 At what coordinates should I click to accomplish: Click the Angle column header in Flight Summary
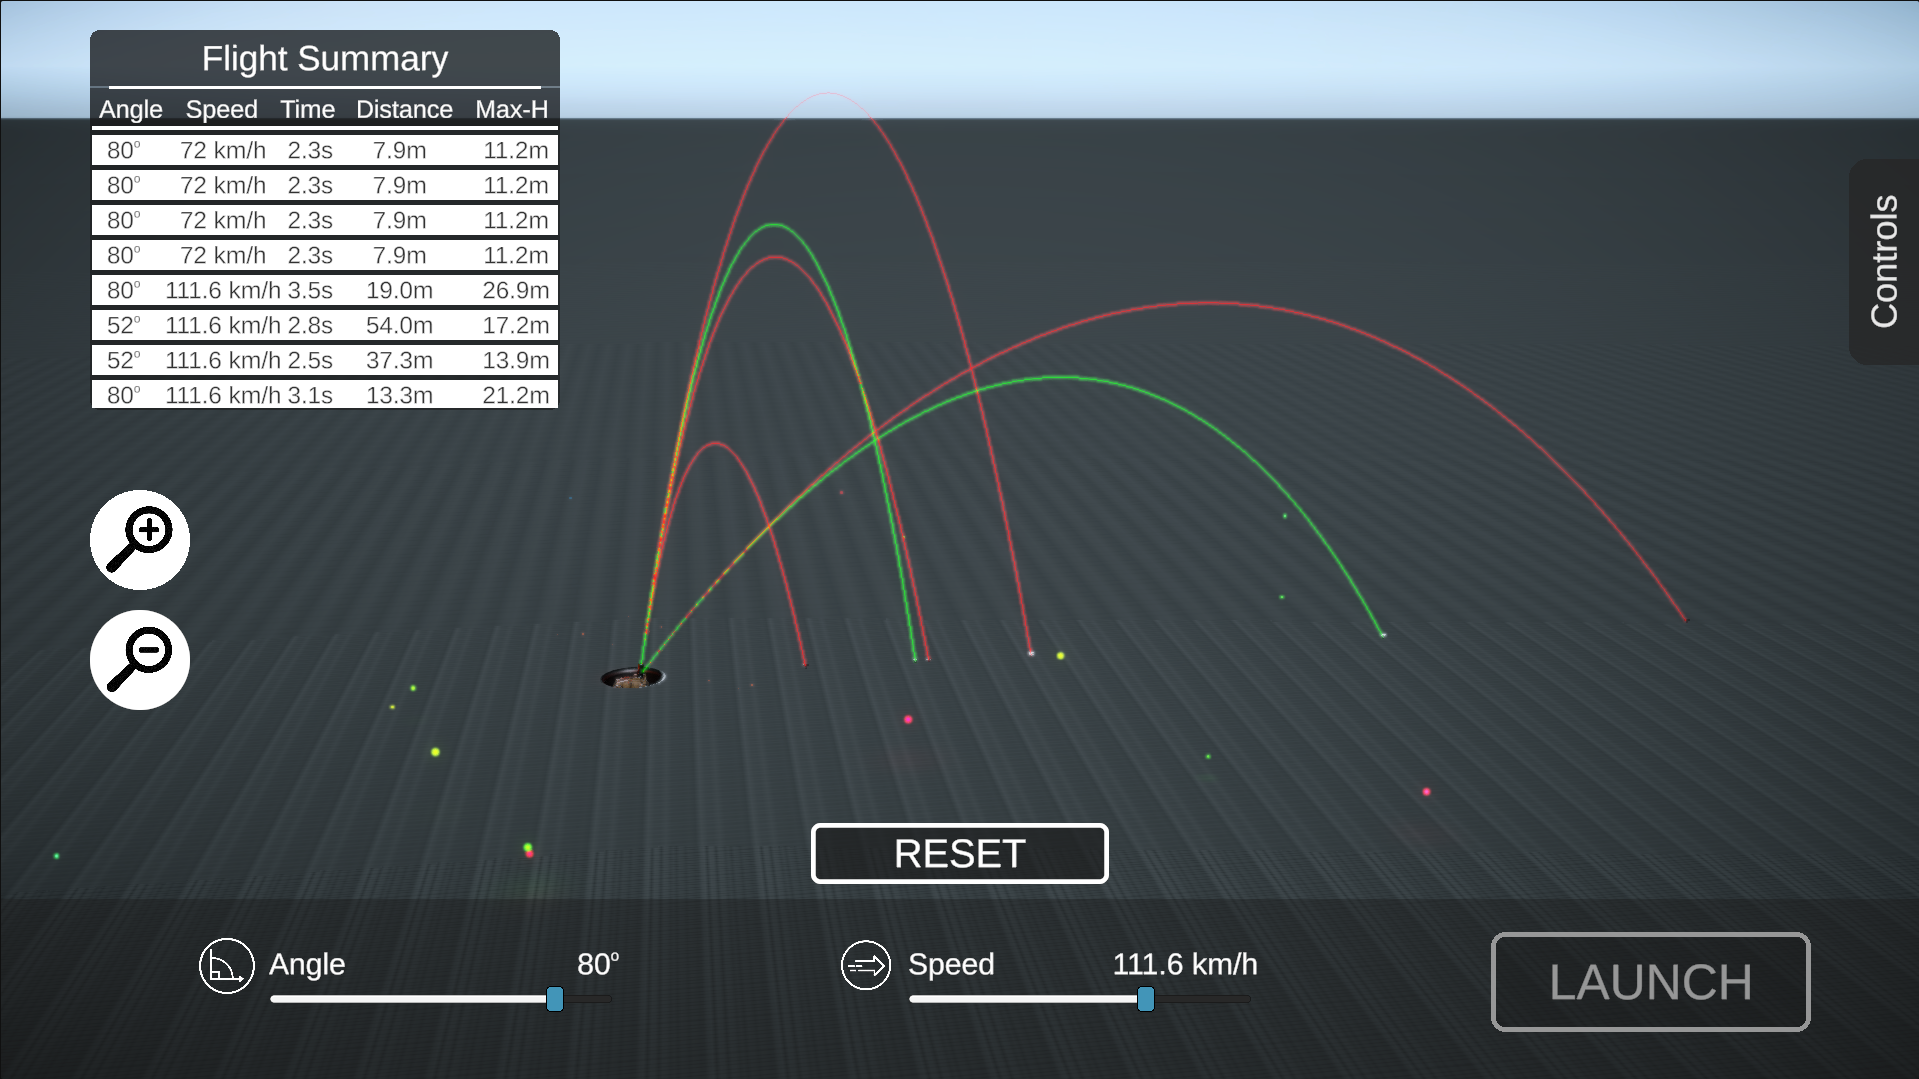tap(131, 109)
